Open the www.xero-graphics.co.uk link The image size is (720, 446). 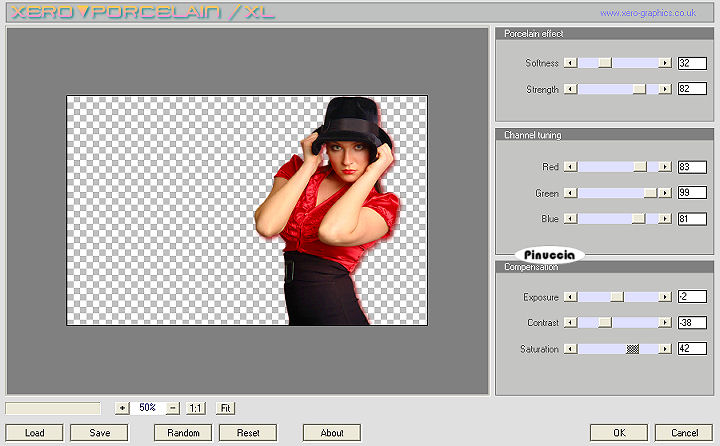[x=648, y=13]
